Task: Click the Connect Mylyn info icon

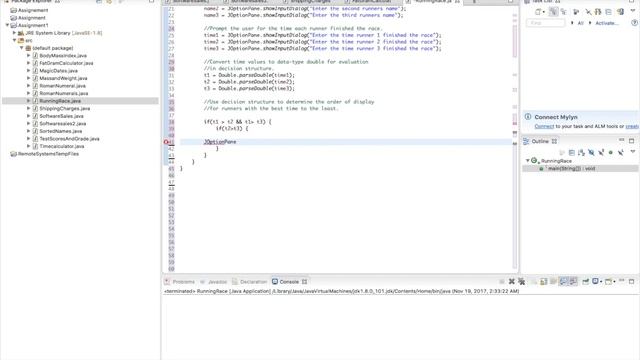Action: click(x=528, y=117)
